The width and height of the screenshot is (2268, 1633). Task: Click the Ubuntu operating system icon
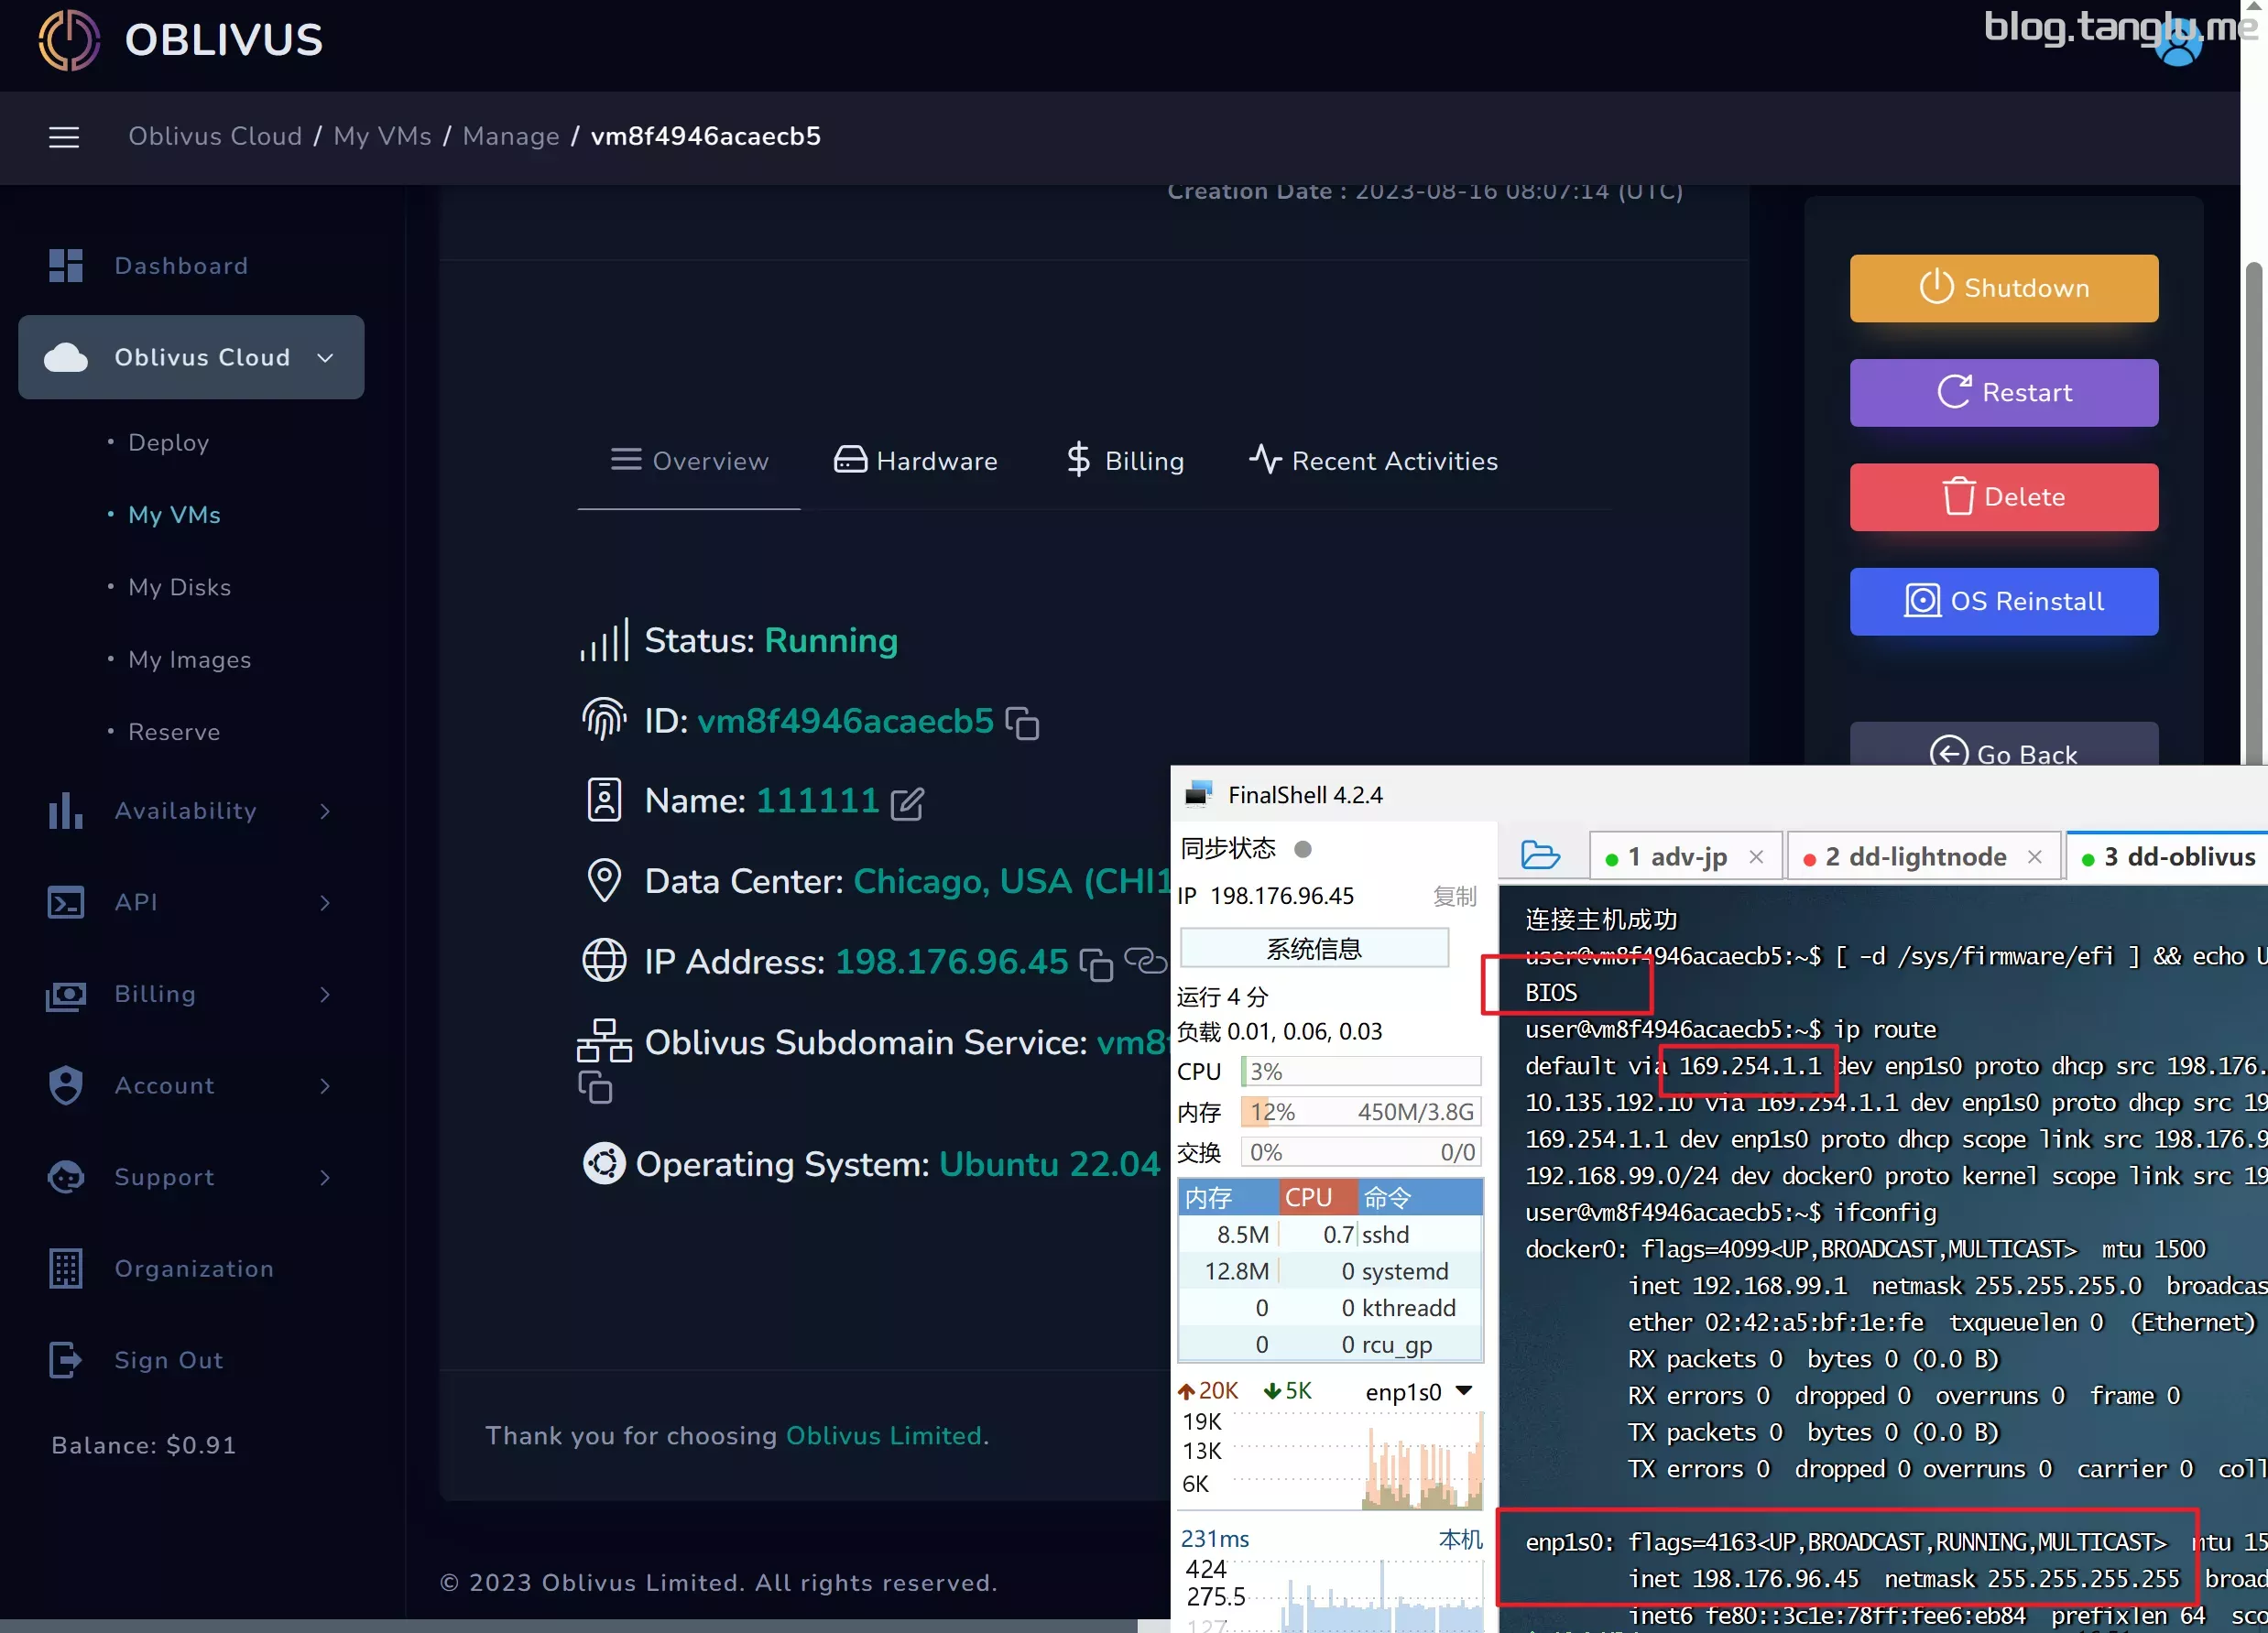604,1164
